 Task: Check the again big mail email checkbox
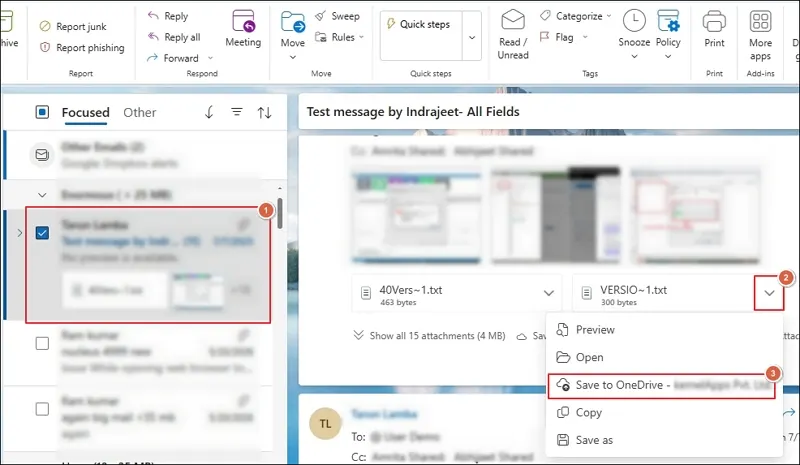[42, 409]
